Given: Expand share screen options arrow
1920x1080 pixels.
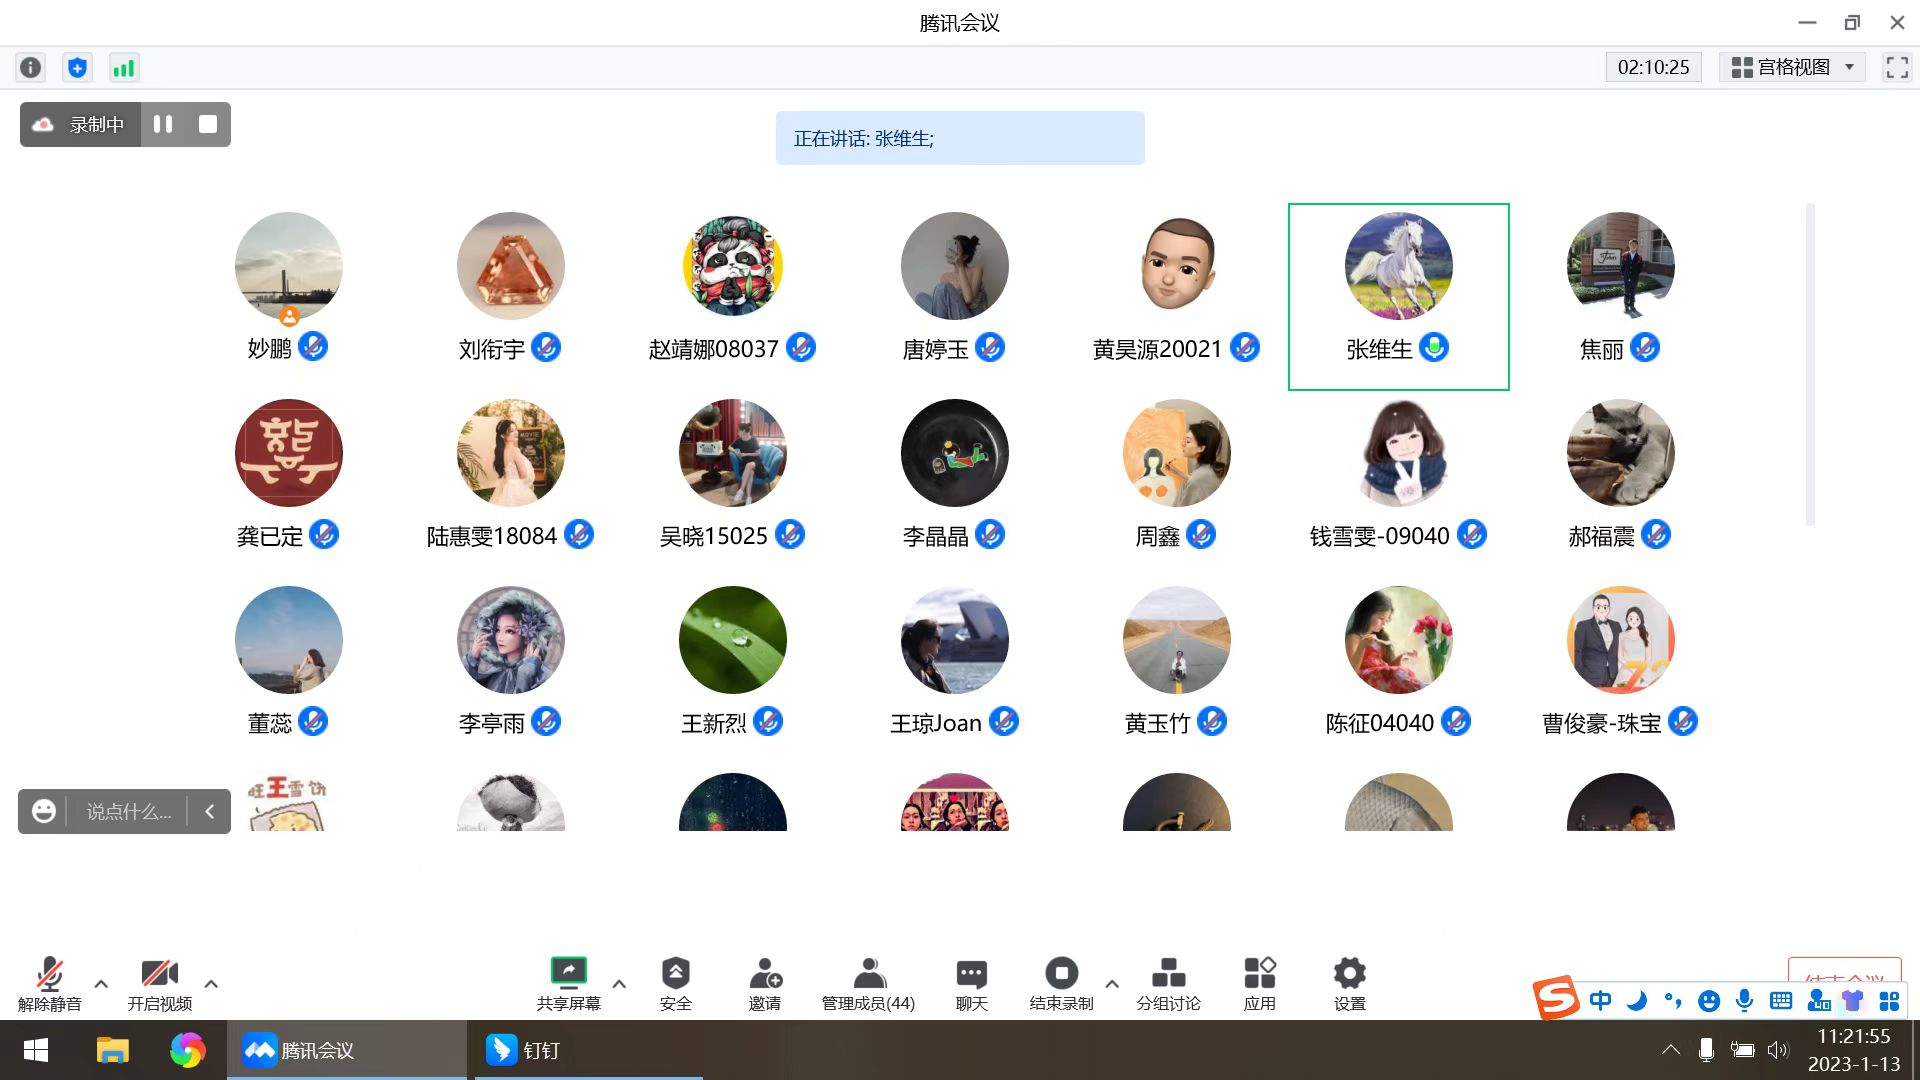Looking at the screenshot, I should 619,984.
